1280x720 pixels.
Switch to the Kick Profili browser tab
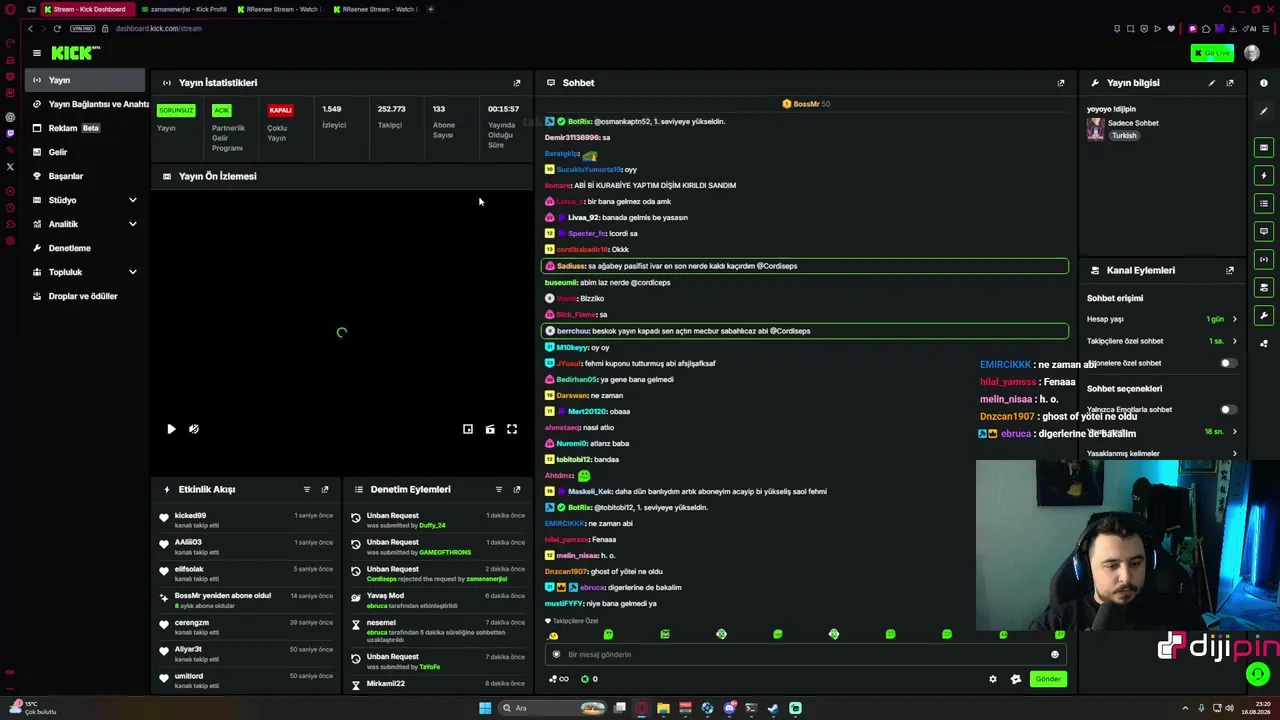tap(184, 9)
